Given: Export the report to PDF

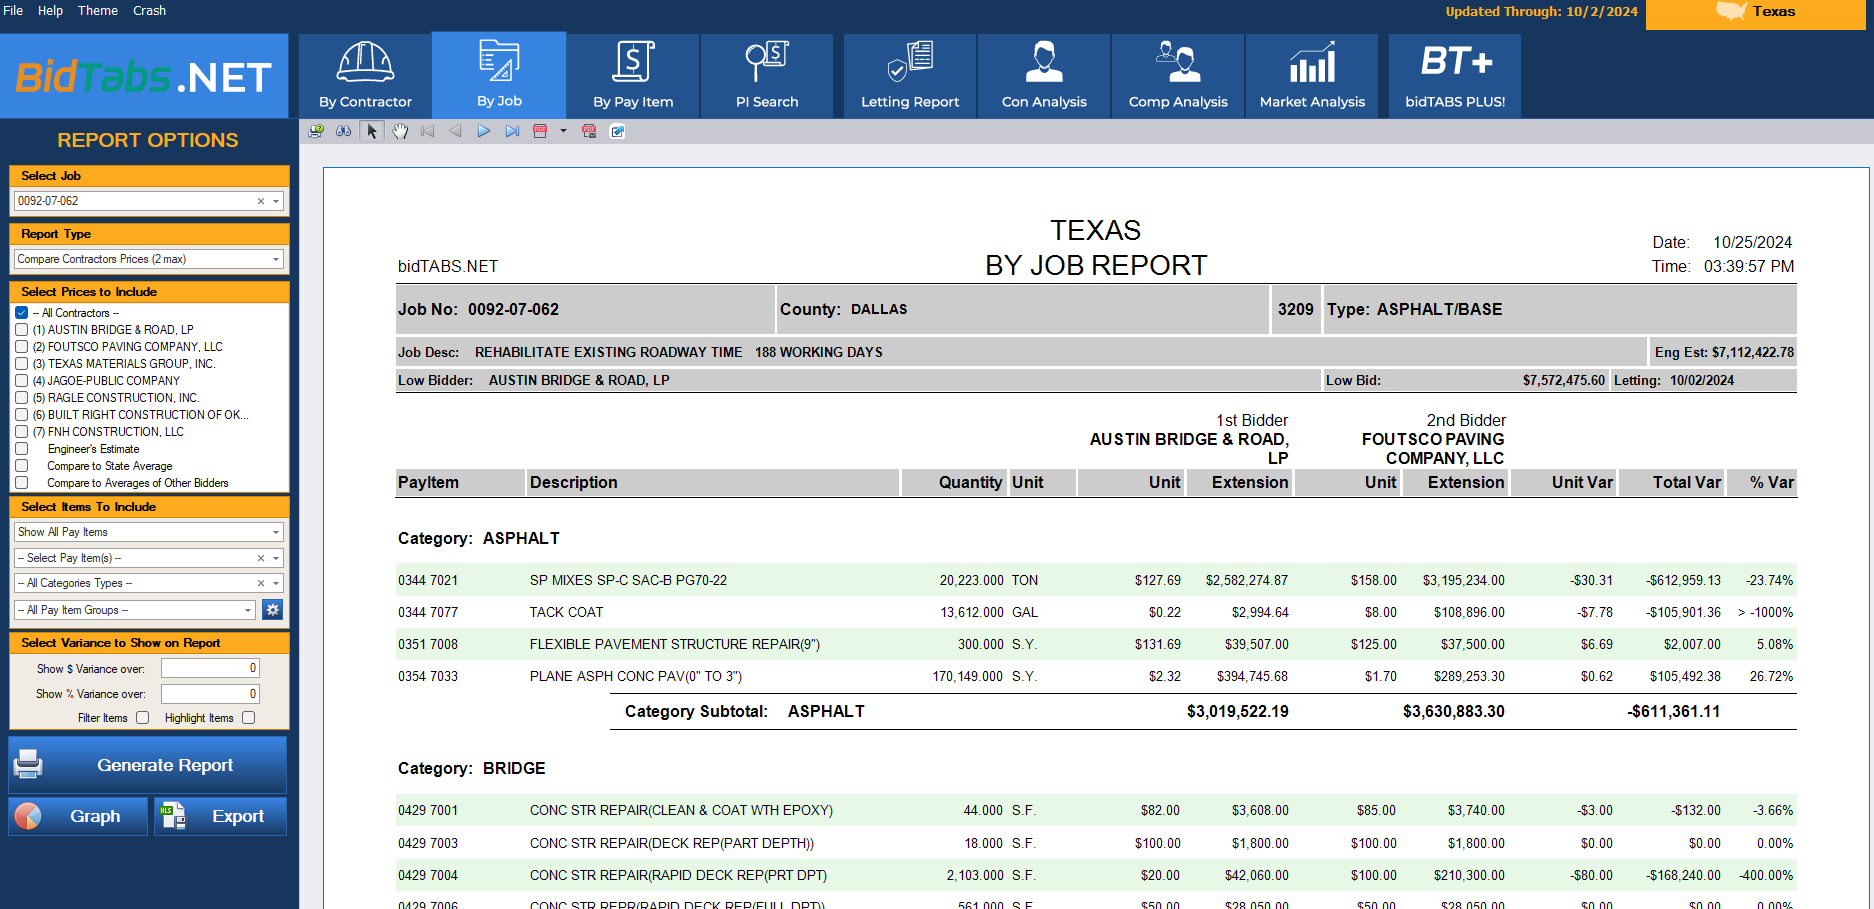Looking at the screenshot, I should click(x=540, y=131).
